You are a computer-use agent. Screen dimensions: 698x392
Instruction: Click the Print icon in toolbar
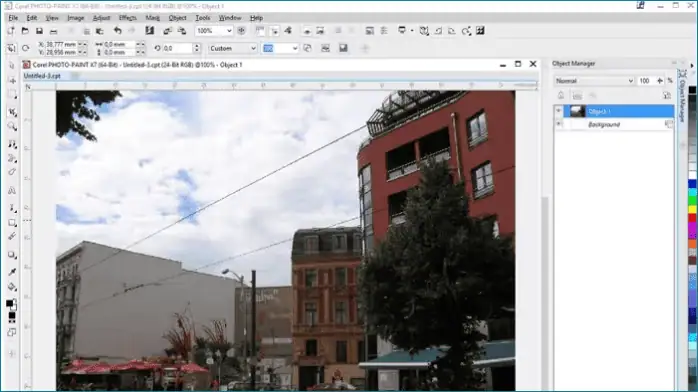click(53, 31)
